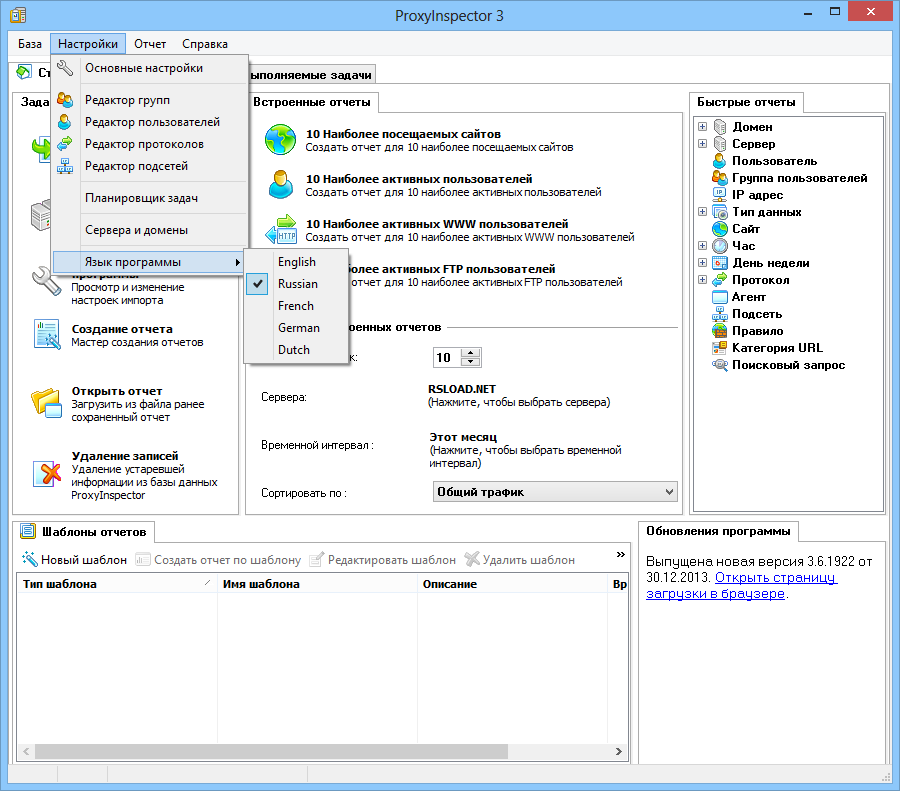This screenshot has width=900, height=791.
Task: Select Сайт quick report item
Action: [746, 228]
